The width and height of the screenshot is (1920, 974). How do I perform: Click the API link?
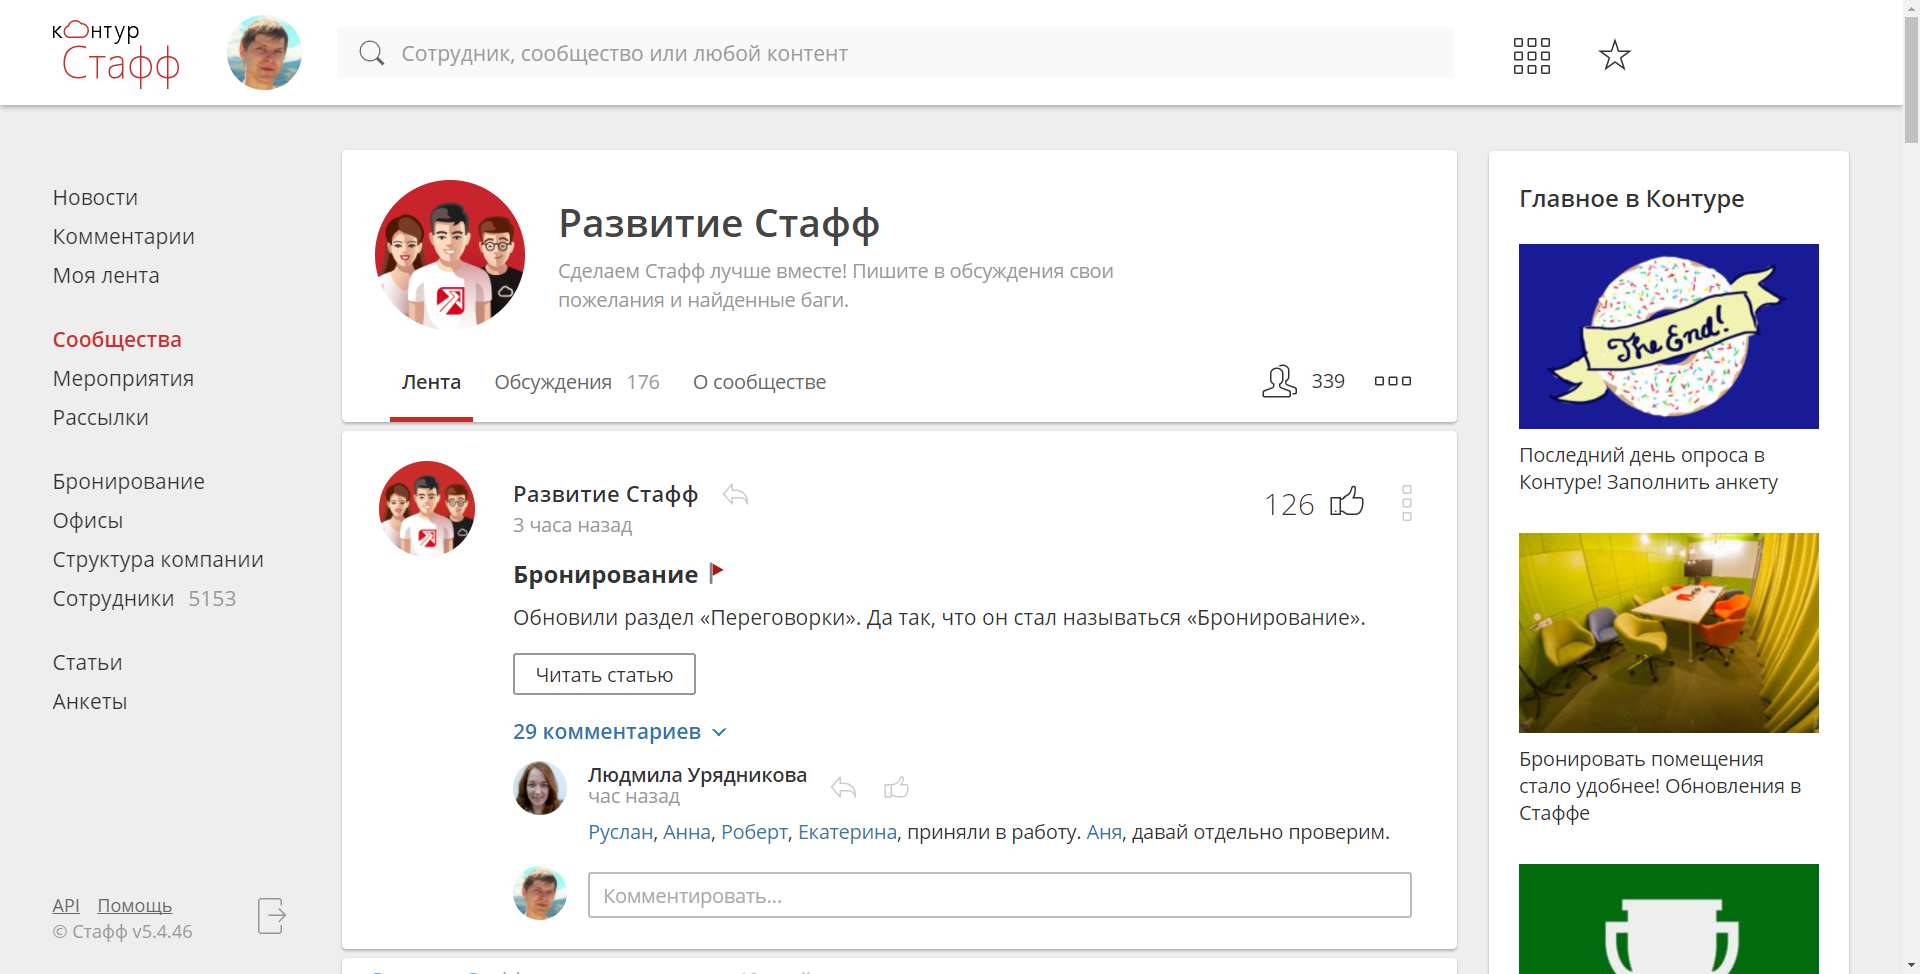[x=66, y=906]
